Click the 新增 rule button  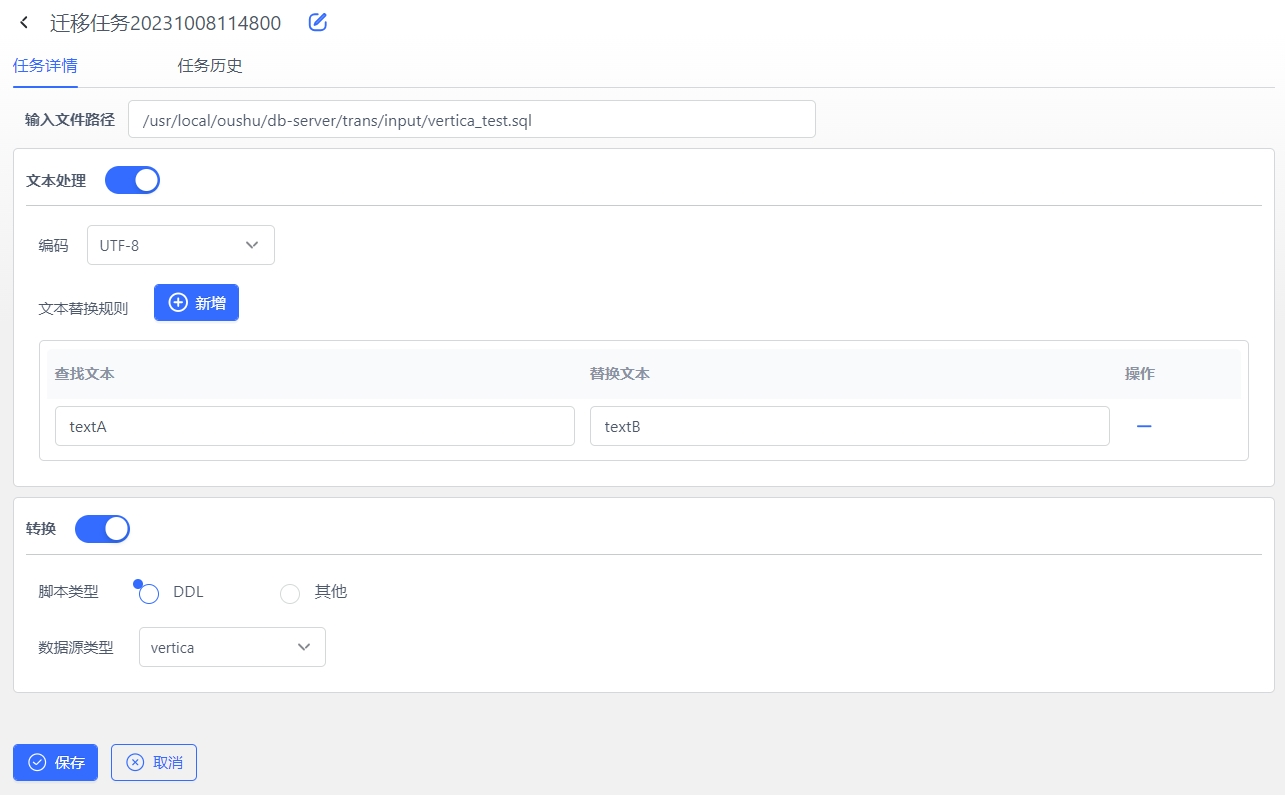pyautogui.click(x=196, y=303)
